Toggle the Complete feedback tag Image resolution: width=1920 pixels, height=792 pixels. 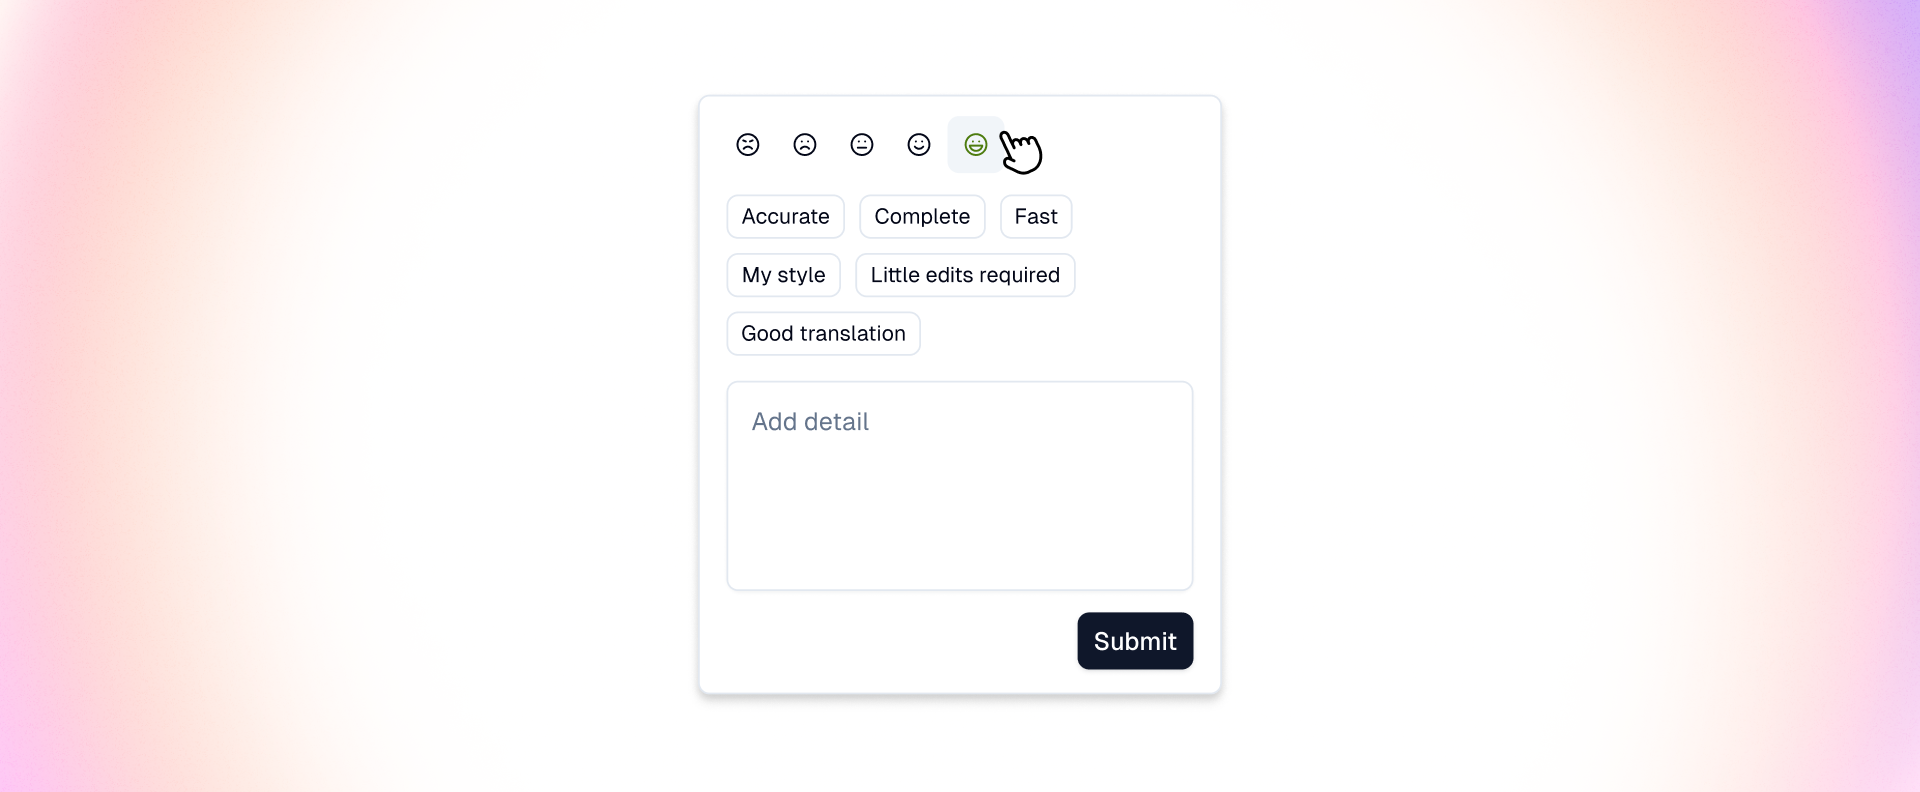(922, 216)
